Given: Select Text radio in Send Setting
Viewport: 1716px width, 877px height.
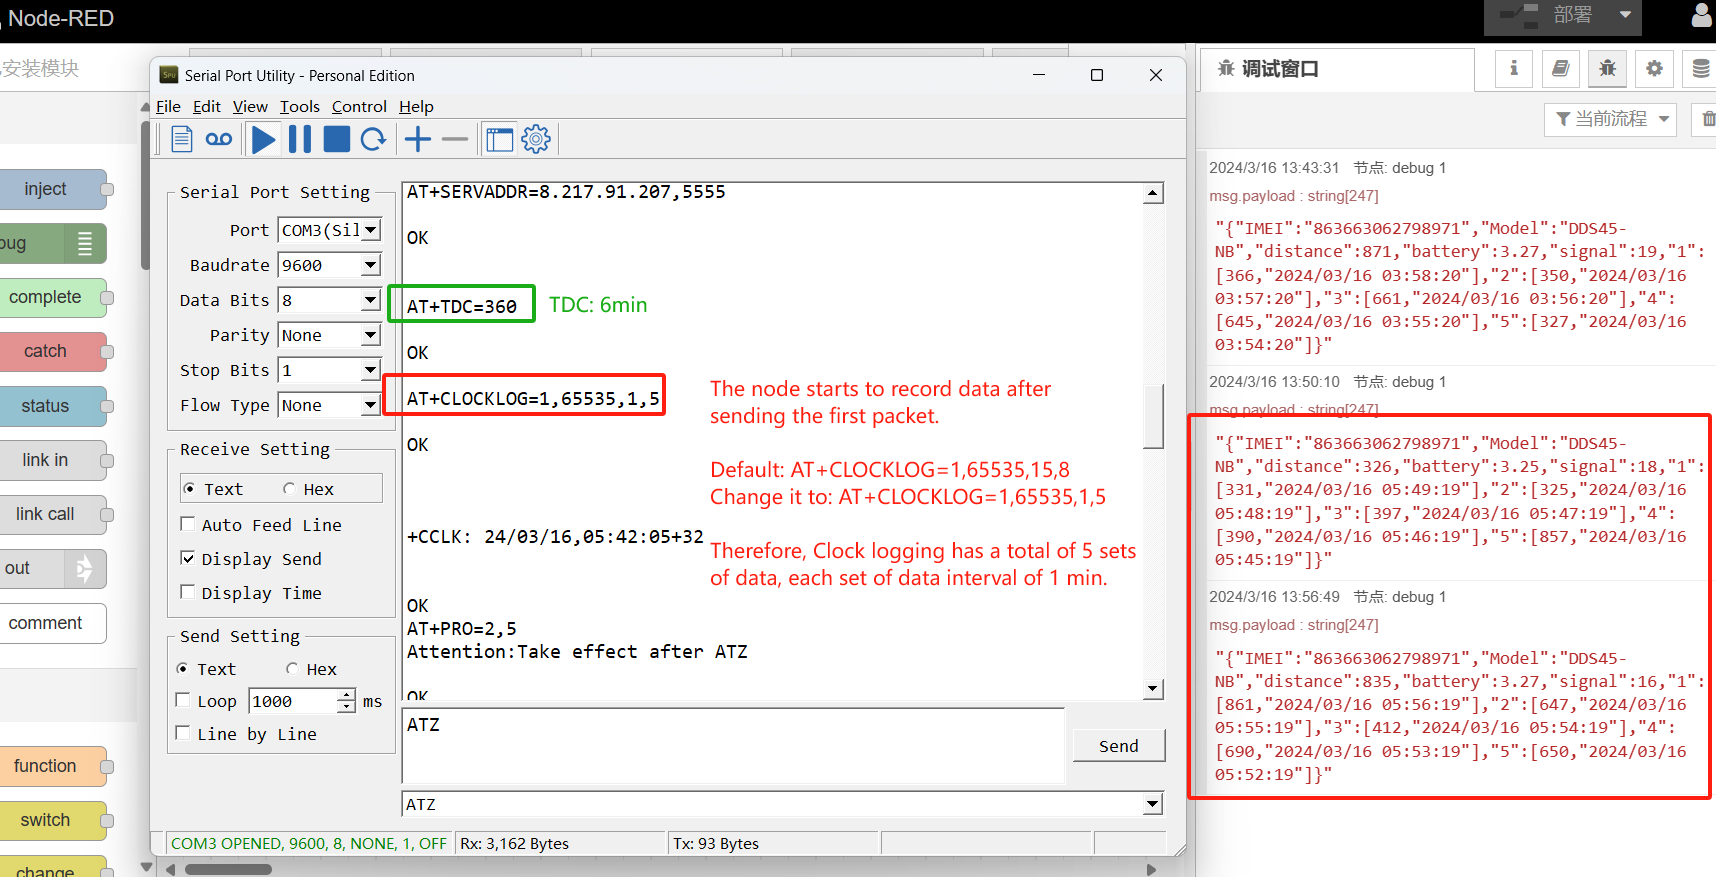Looking at the screenshot, I should click(182, 669).
